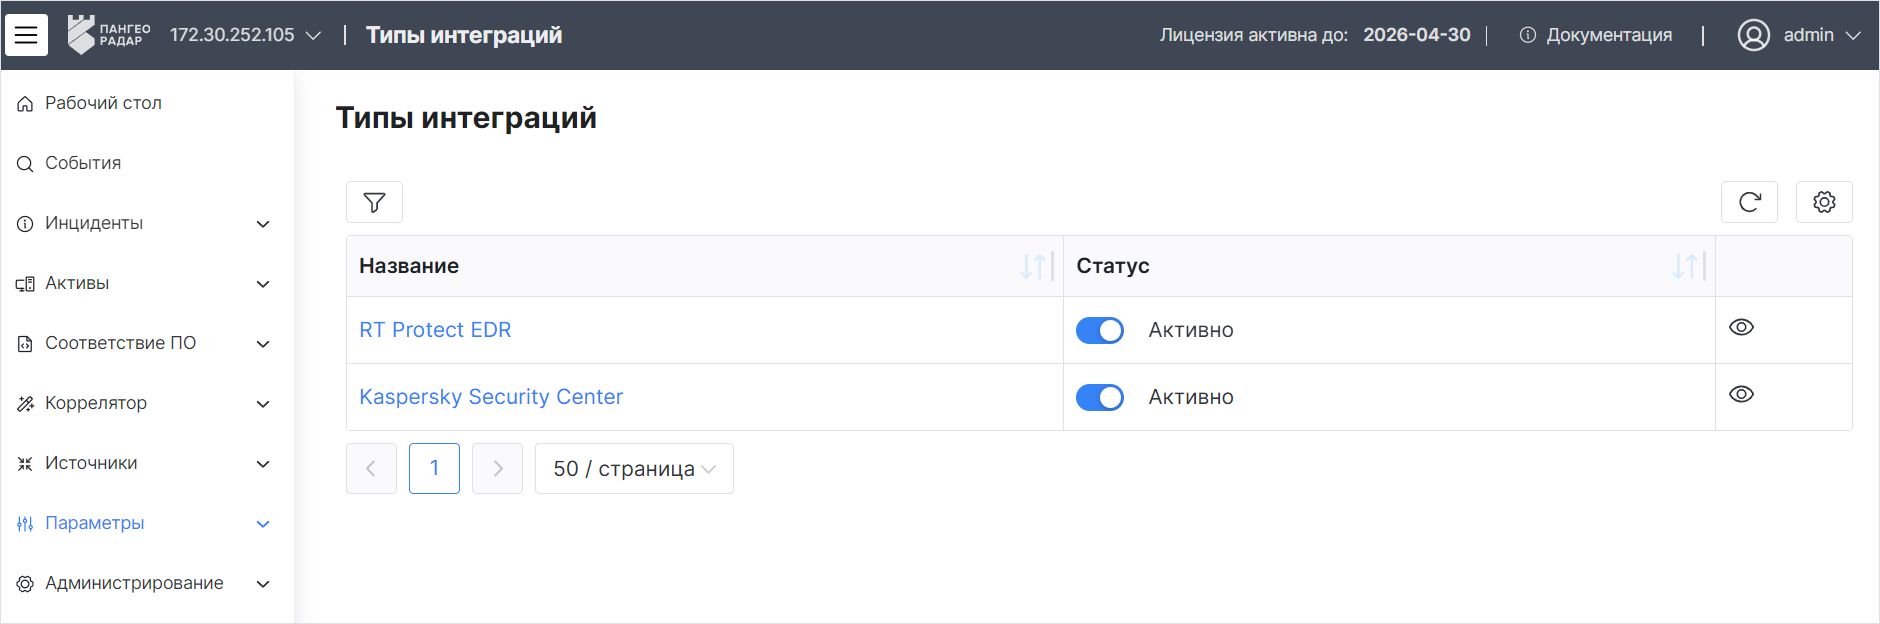Open Kaspersky Security Center link

coord(491,397)
